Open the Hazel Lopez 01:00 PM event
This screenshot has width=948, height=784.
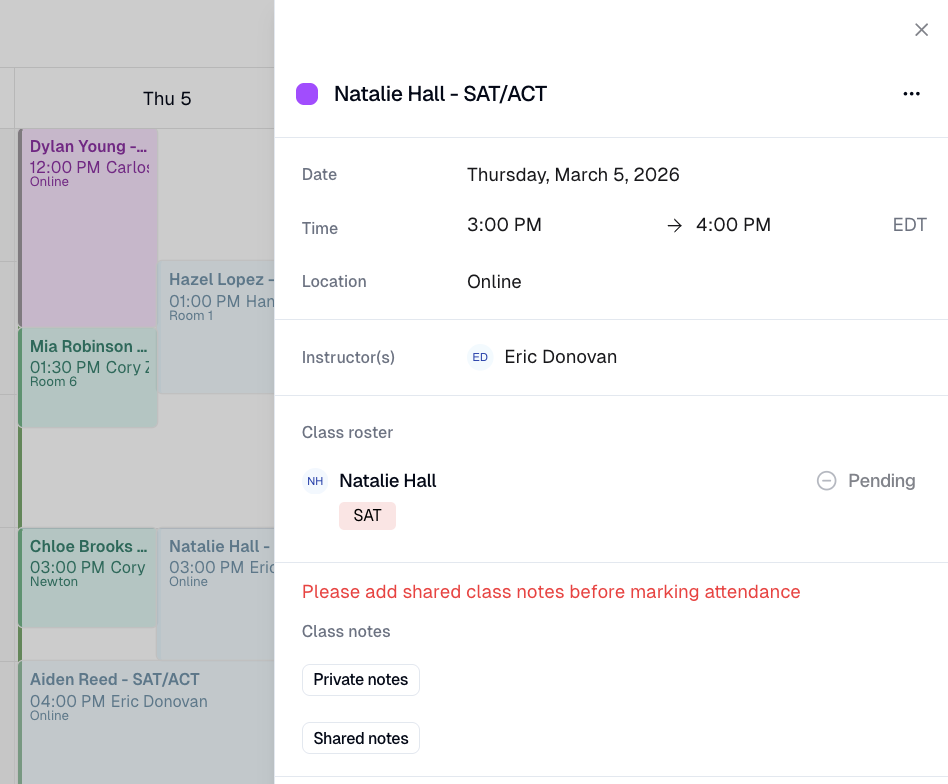point(216,327)
